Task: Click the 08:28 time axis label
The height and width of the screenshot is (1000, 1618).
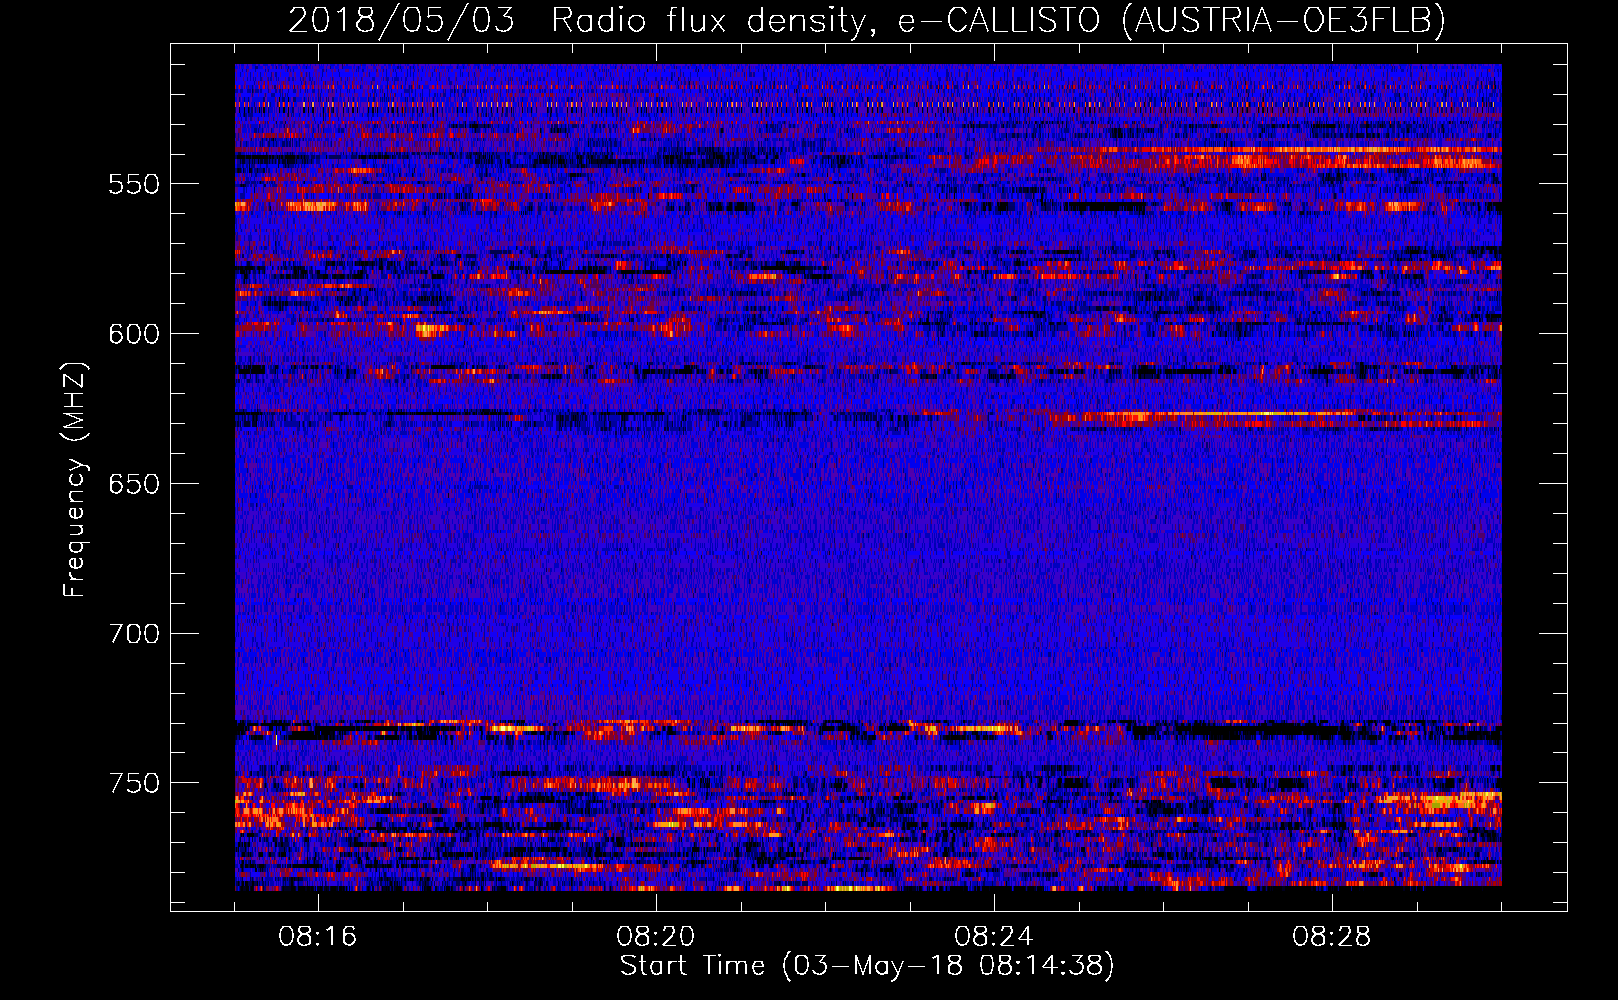Action: pyautogui.click(x=1332, y=937)
